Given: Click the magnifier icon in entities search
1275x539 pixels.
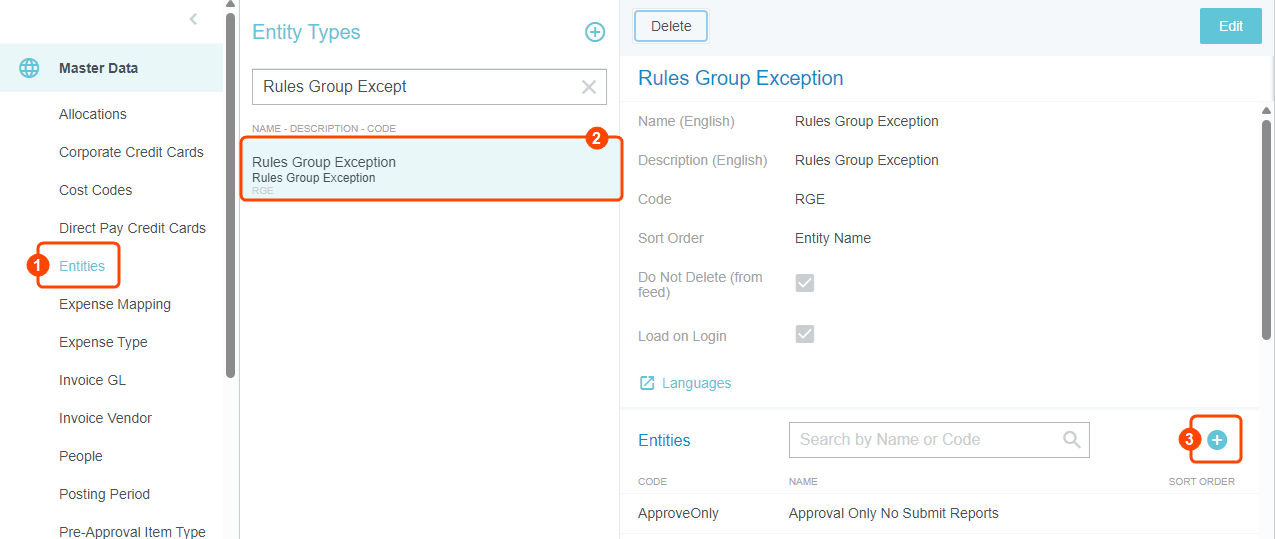Looking at the screenshot, I should (x=1071, y=439).
